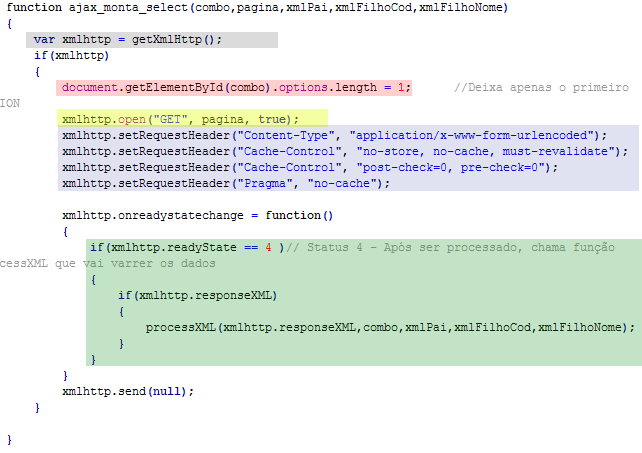Click the comment starting '// Status 4 - Após'

pyautogui.click(x=450, y=247)
